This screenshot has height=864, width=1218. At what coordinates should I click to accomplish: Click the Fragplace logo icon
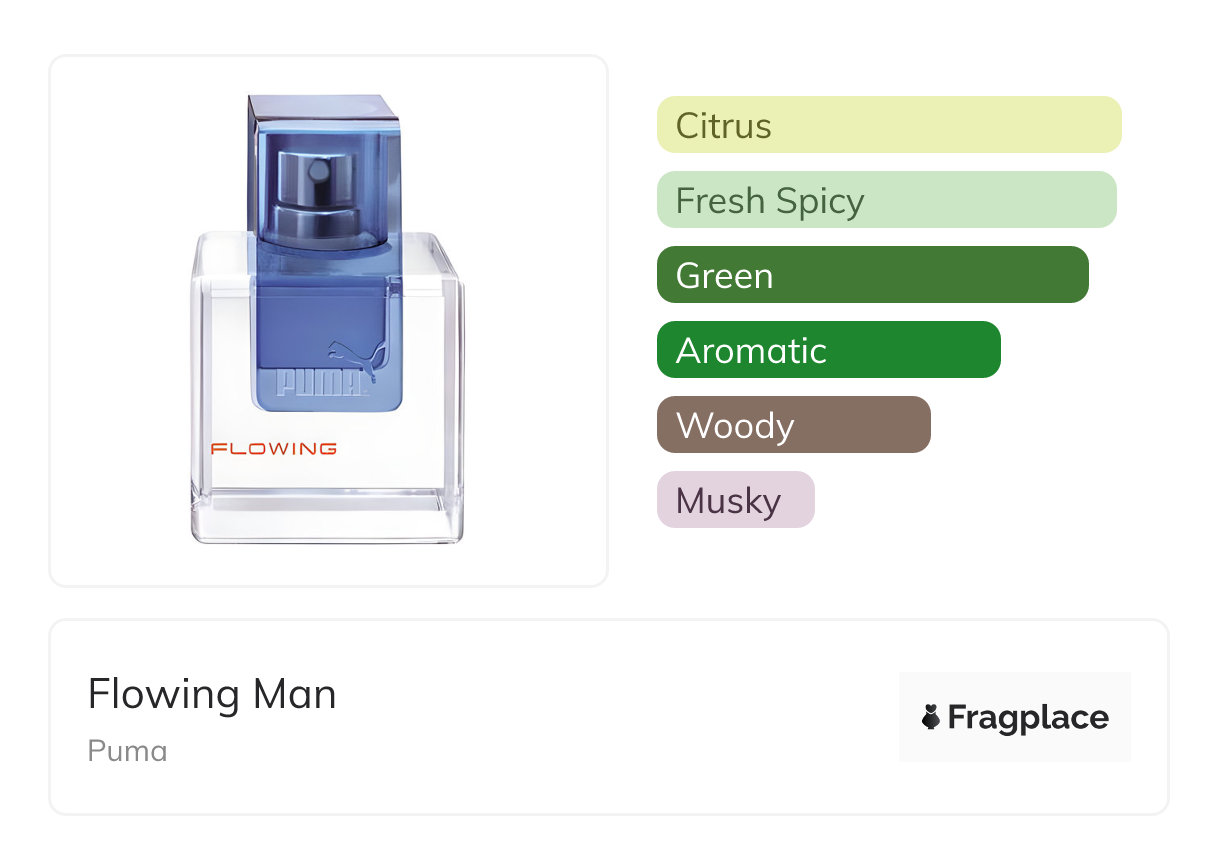(931, 717)
